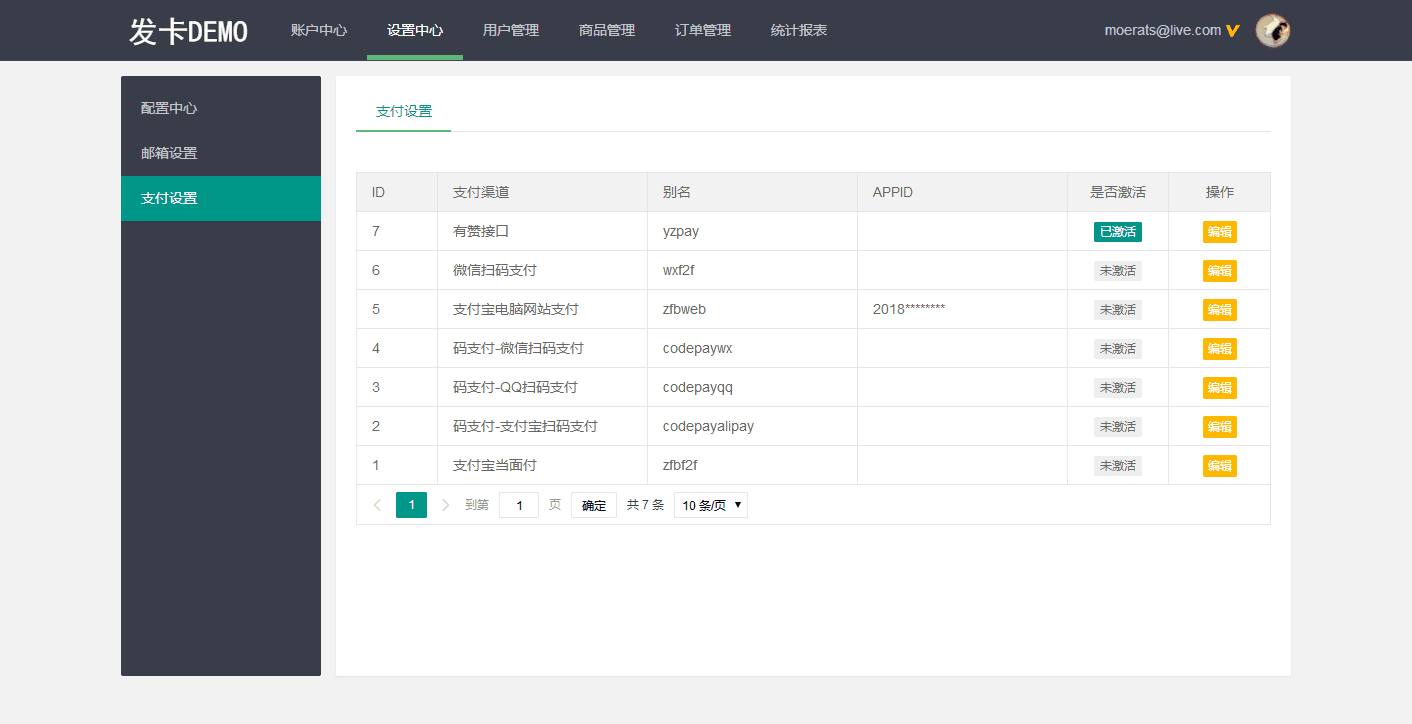Select 邮箱设置 in the sidebar
The width and height of the screenshot is (1412, 724).
click(x=169, y=153)
